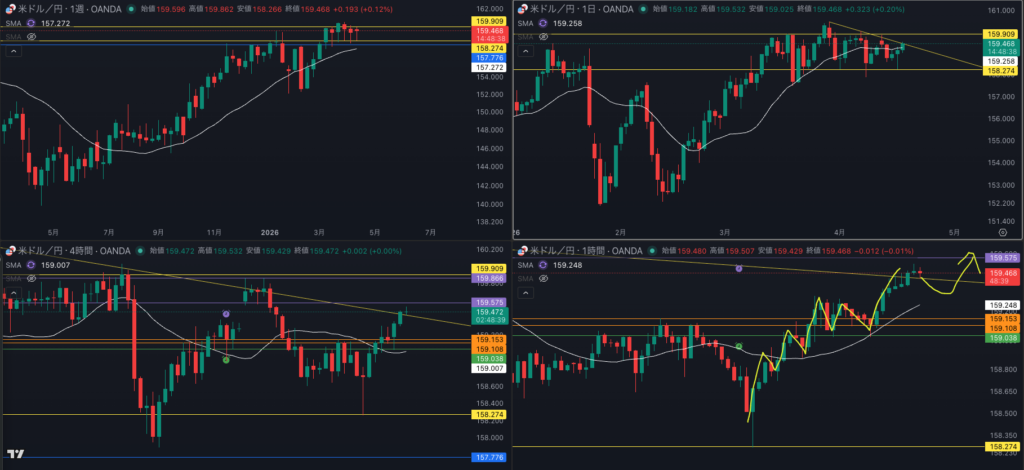Collapse the weekly chart indicator legend
Viewport: 1024px width, 470px height.
12,49
